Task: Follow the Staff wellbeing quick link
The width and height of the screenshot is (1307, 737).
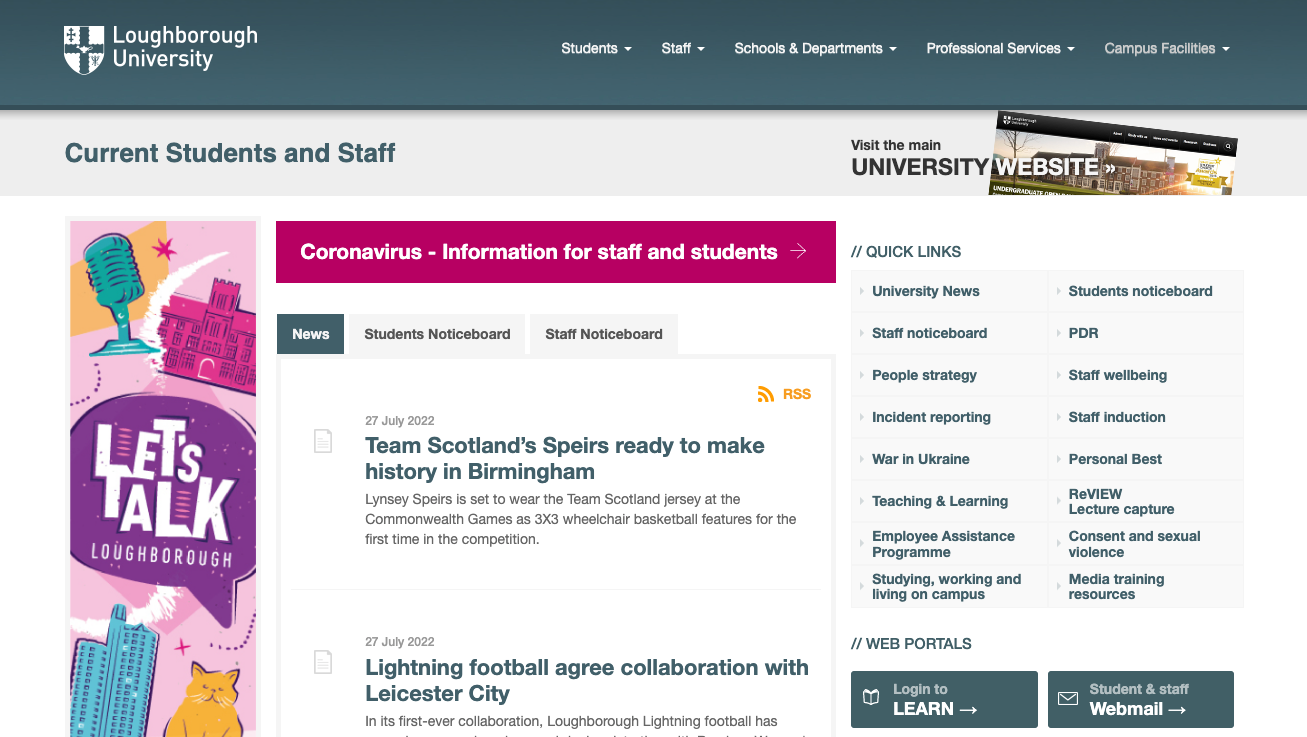Action: pos(1117,375)
